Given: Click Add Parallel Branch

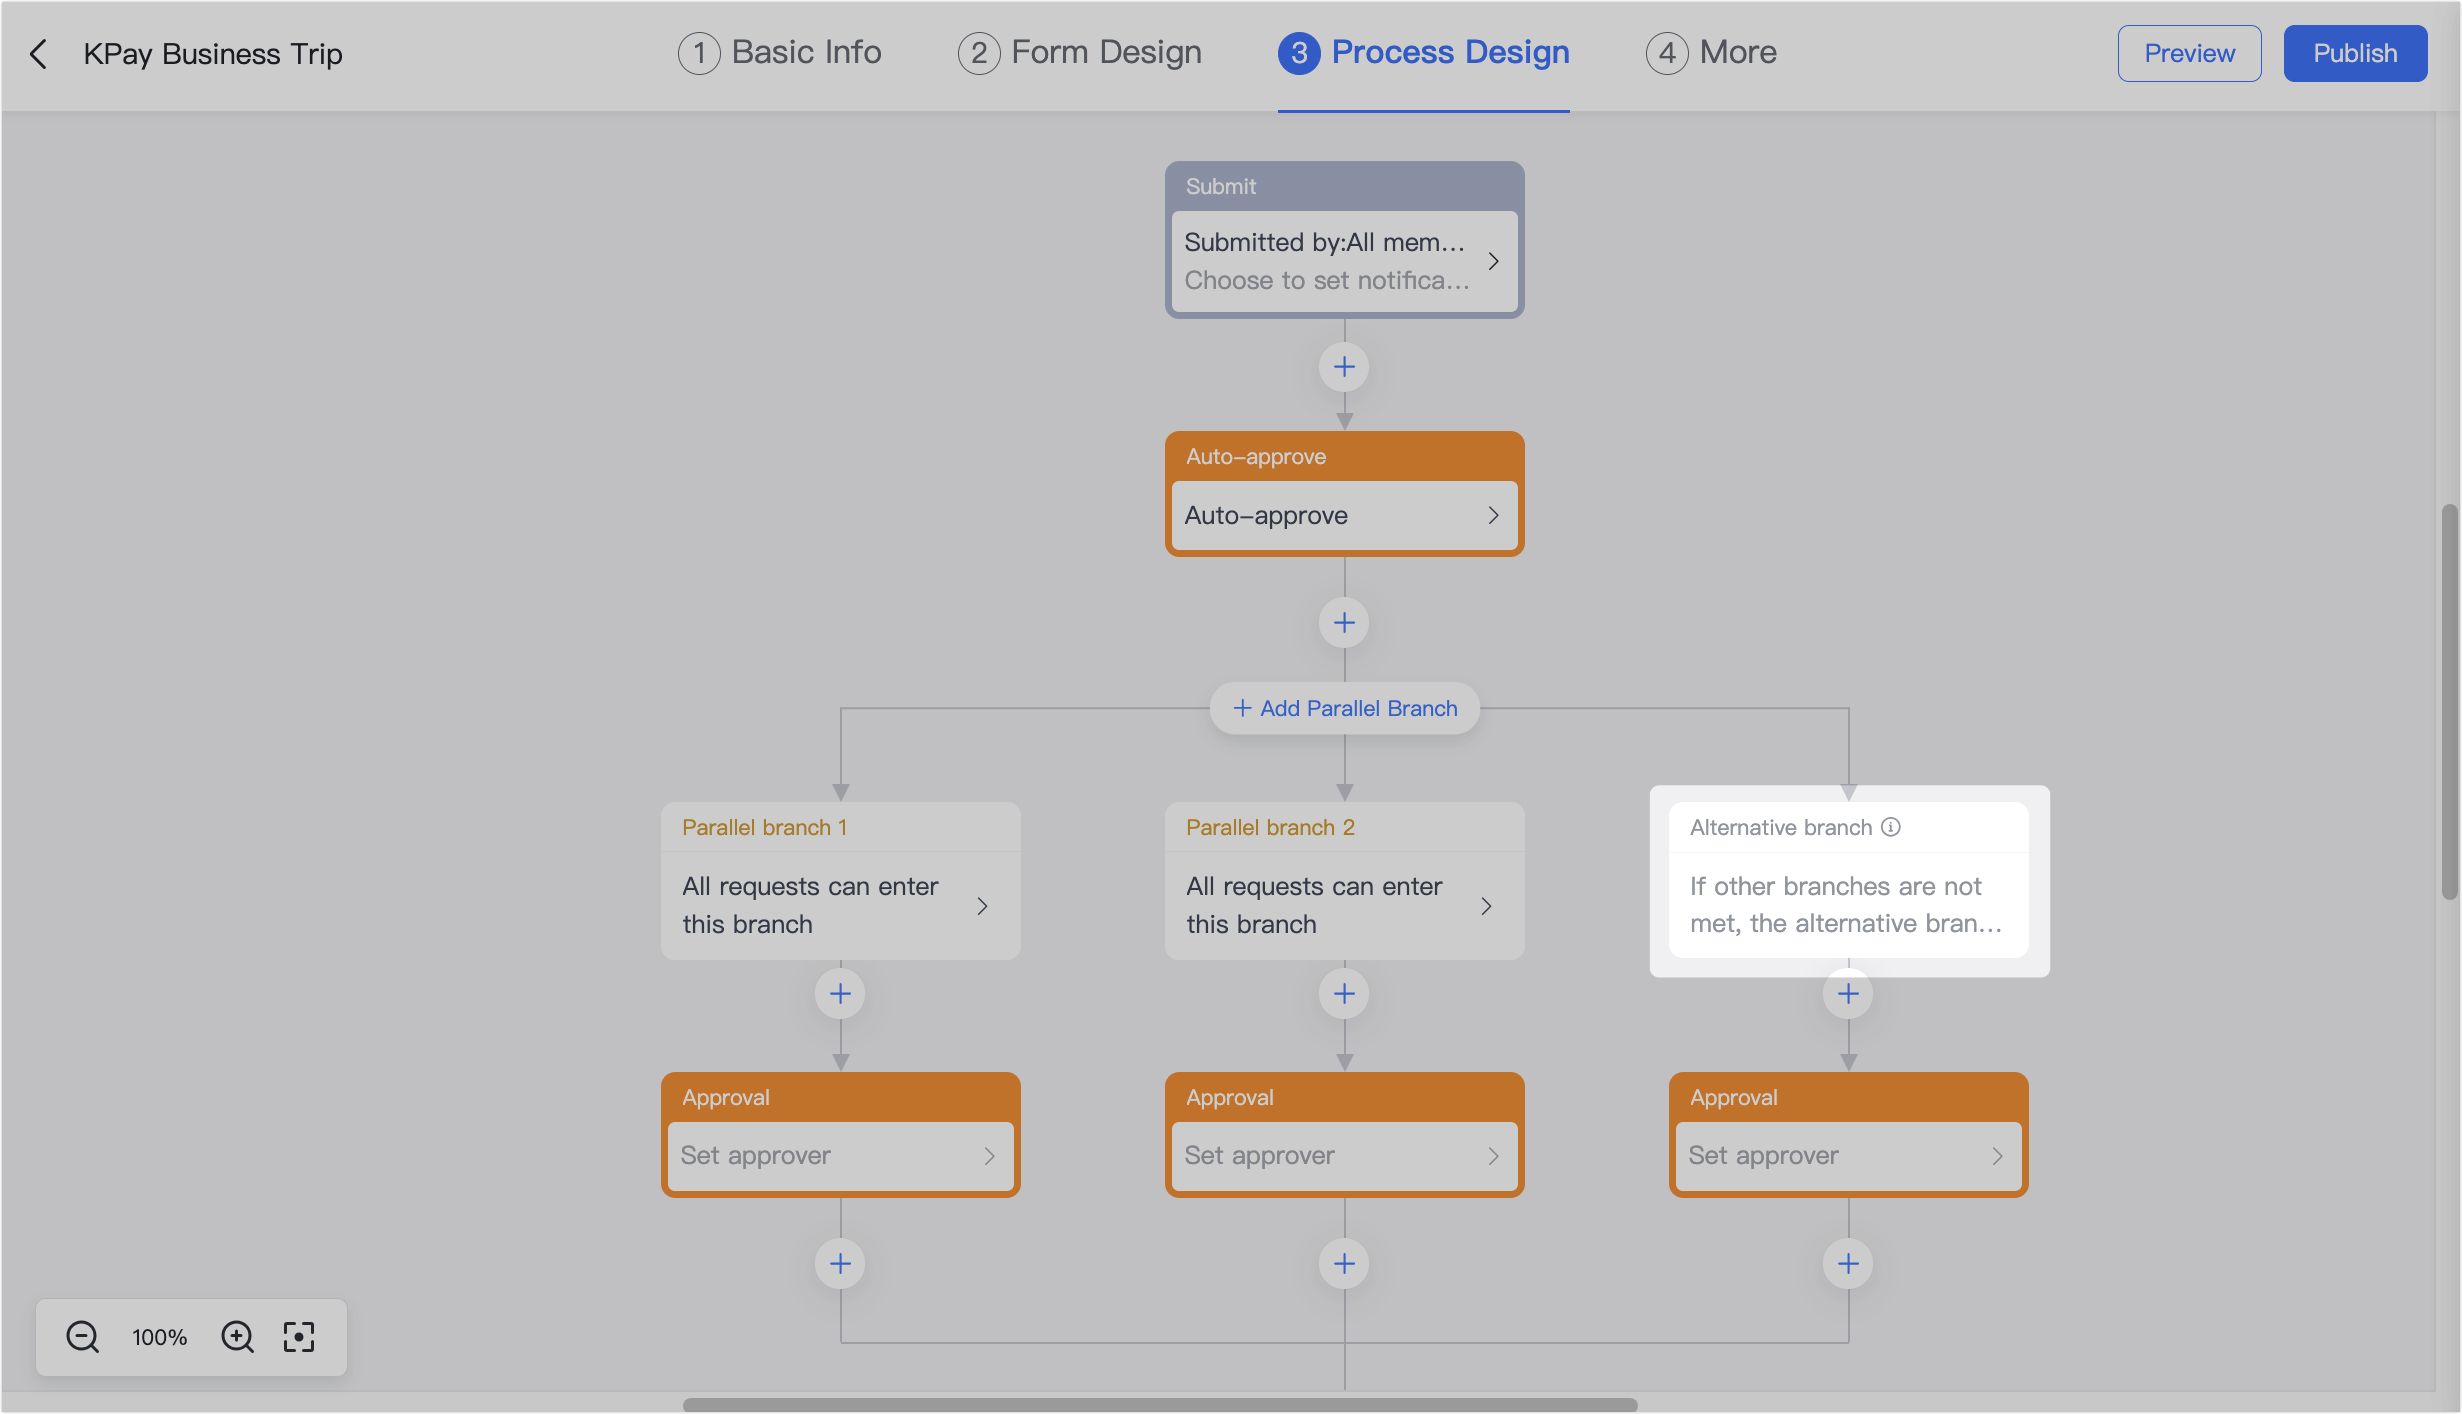Looking at the screenshot, I should (x=1345, y=708).
